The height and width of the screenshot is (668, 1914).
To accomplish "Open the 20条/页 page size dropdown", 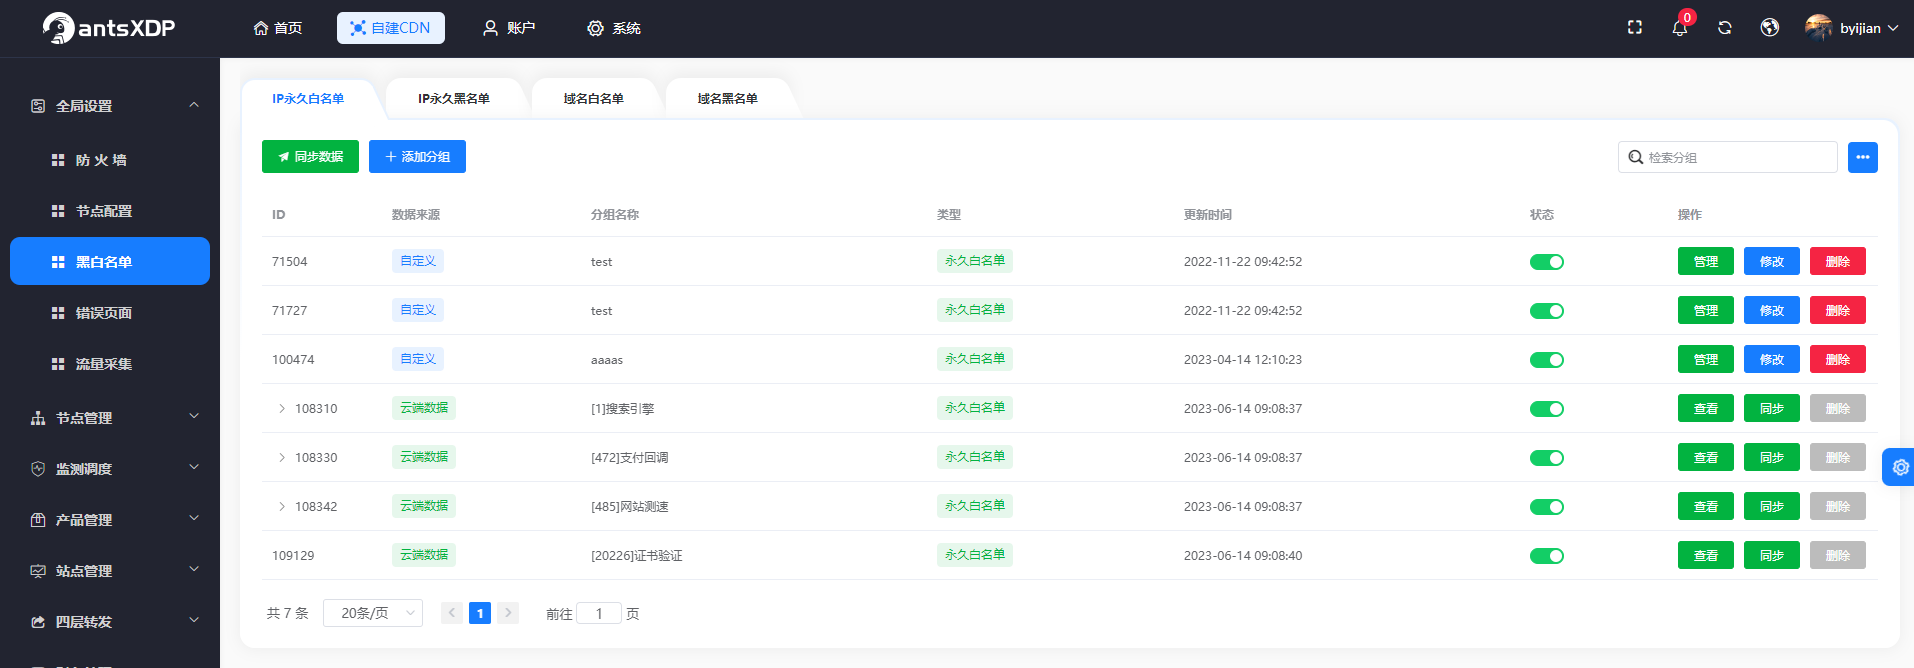I will pyautogui.click(x=373, y=613).
